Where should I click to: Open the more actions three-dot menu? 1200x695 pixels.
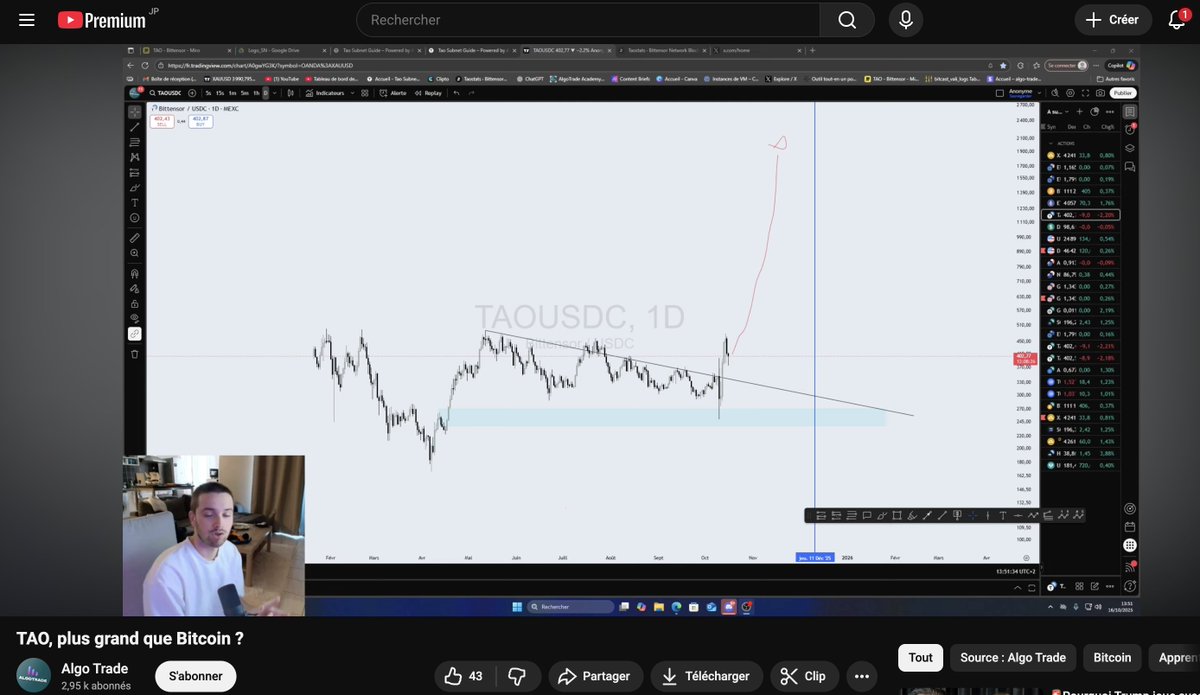point(861,676)
